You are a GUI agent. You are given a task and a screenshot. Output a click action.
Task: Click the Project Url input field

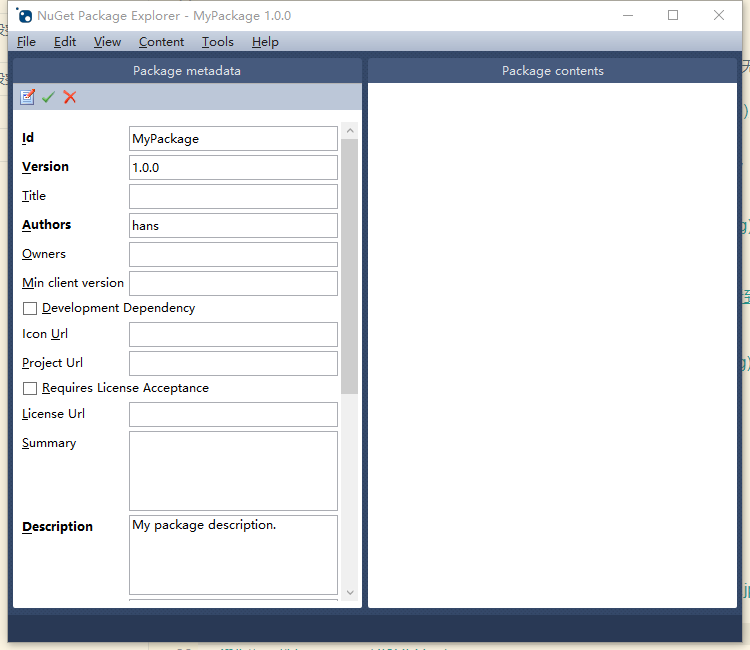tap(233, 364)
